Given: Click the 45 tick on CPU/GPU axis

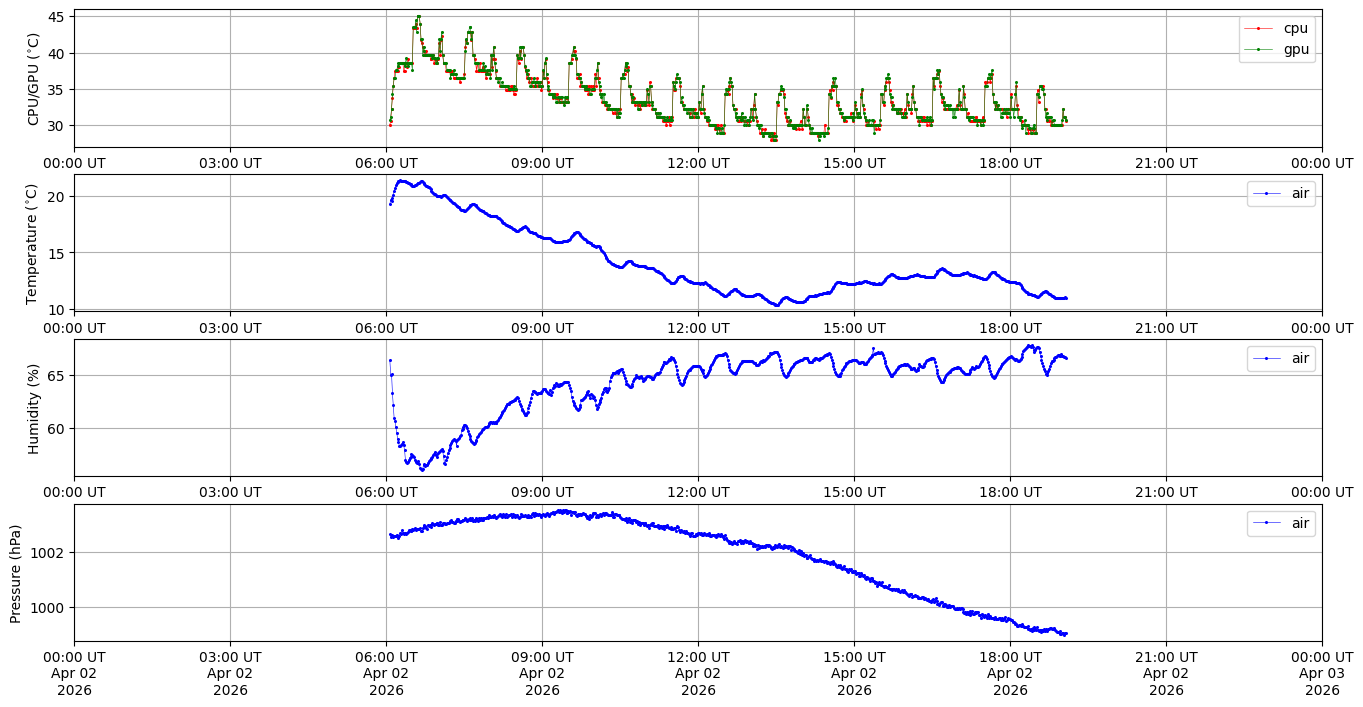Looking at the screenshot, I should [x=55, y=17].
